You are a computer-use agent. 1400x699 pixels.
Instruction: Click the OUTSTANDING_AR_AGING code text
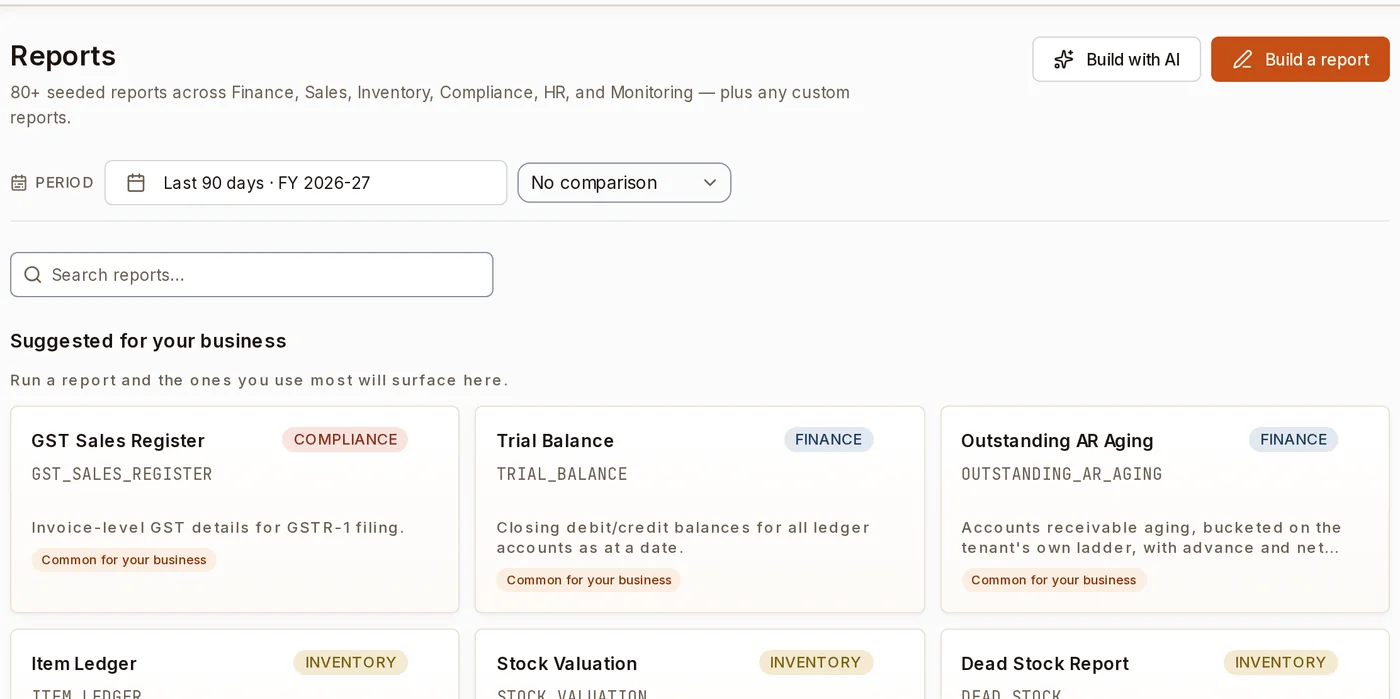pyautogui.click(x=1061, y=474)
